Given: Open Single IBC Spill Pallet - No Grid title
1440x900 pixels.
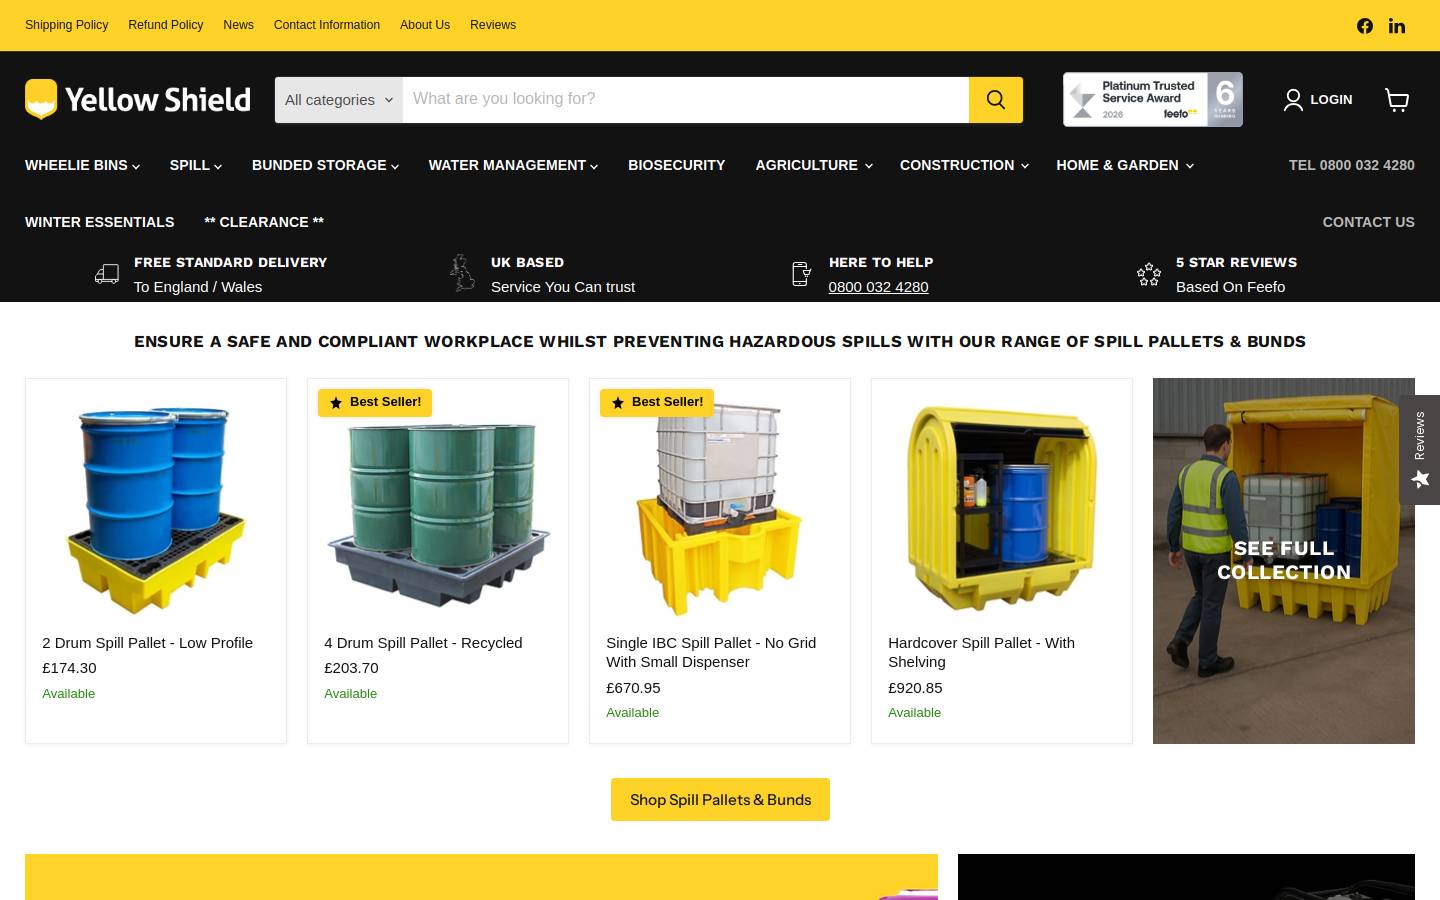Looking at the screenshot, I should [x=711, y=652].
